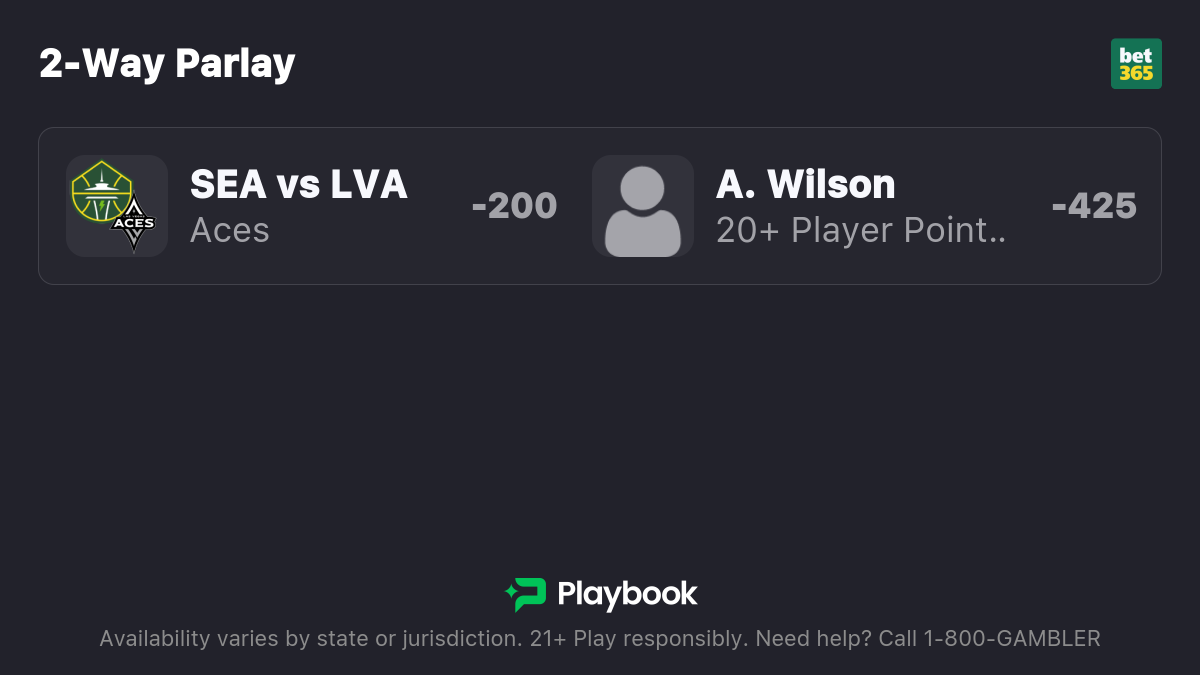Select the Aces moneyline pick label
Image resolution: width=1200 pixels, height=675 pixels.
tap(230, 230)
